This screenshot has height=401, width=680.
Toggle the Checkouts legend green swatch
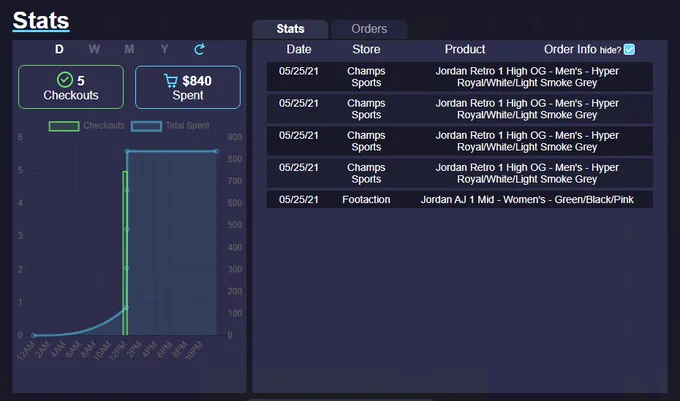pyautogui.click(x=64, y=126)
